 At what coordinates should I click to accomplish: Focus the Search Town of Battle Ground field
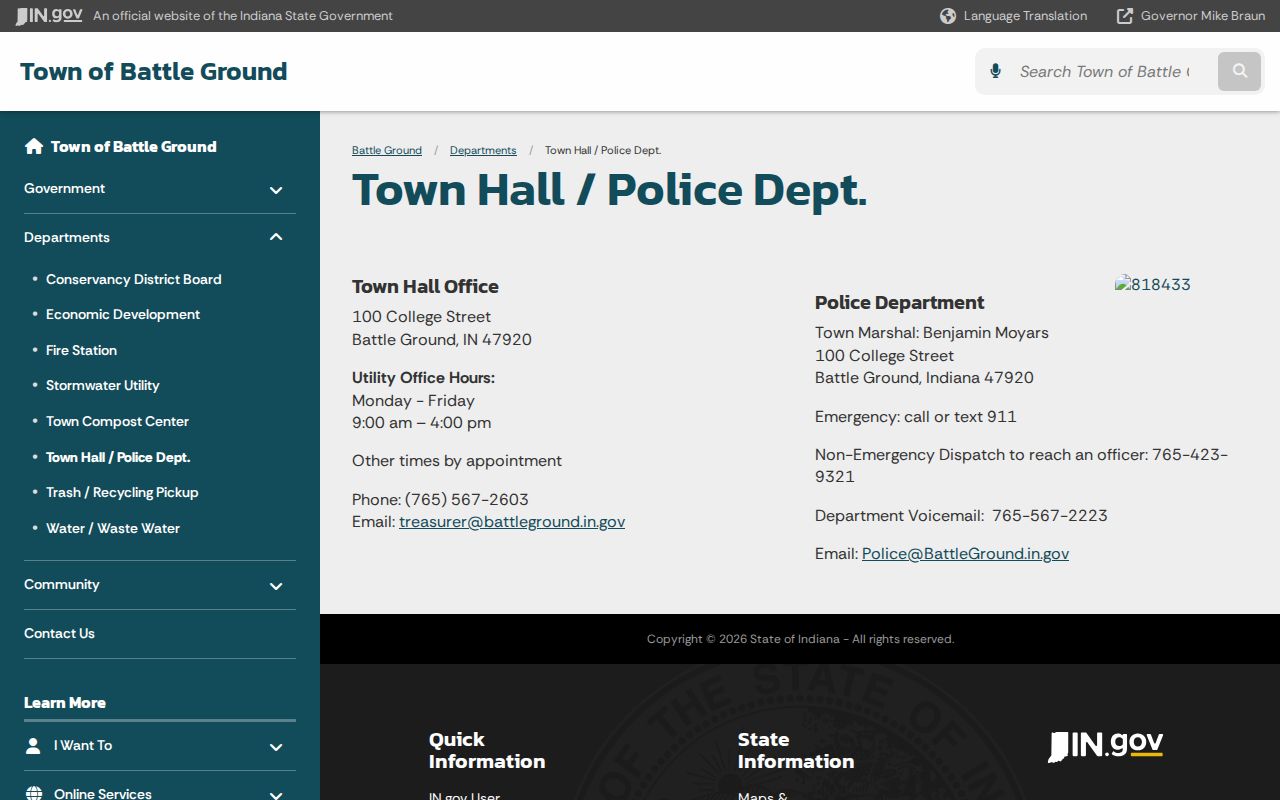click(1105, 71)
